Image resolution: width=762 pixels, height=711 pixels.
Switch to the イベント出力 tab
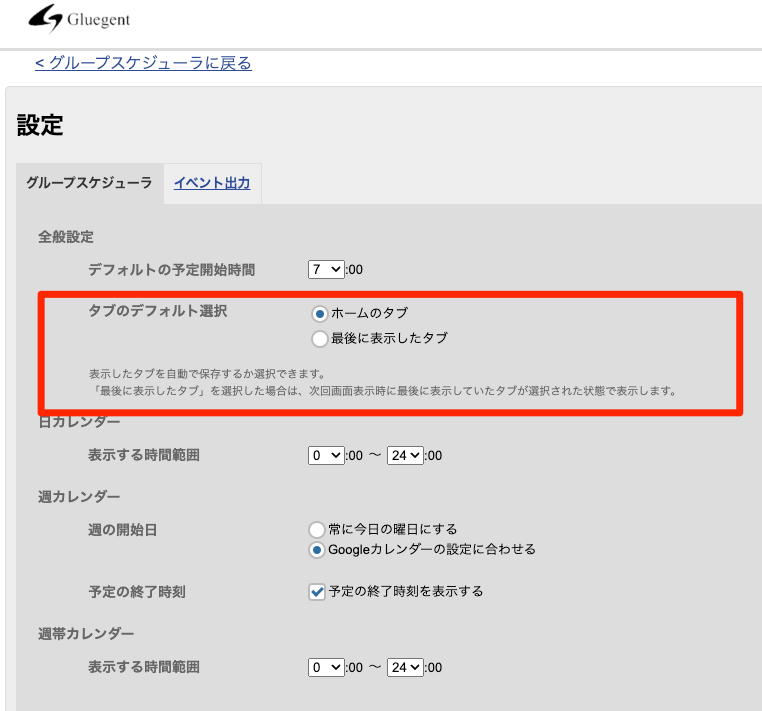click(x=212, y=183)
